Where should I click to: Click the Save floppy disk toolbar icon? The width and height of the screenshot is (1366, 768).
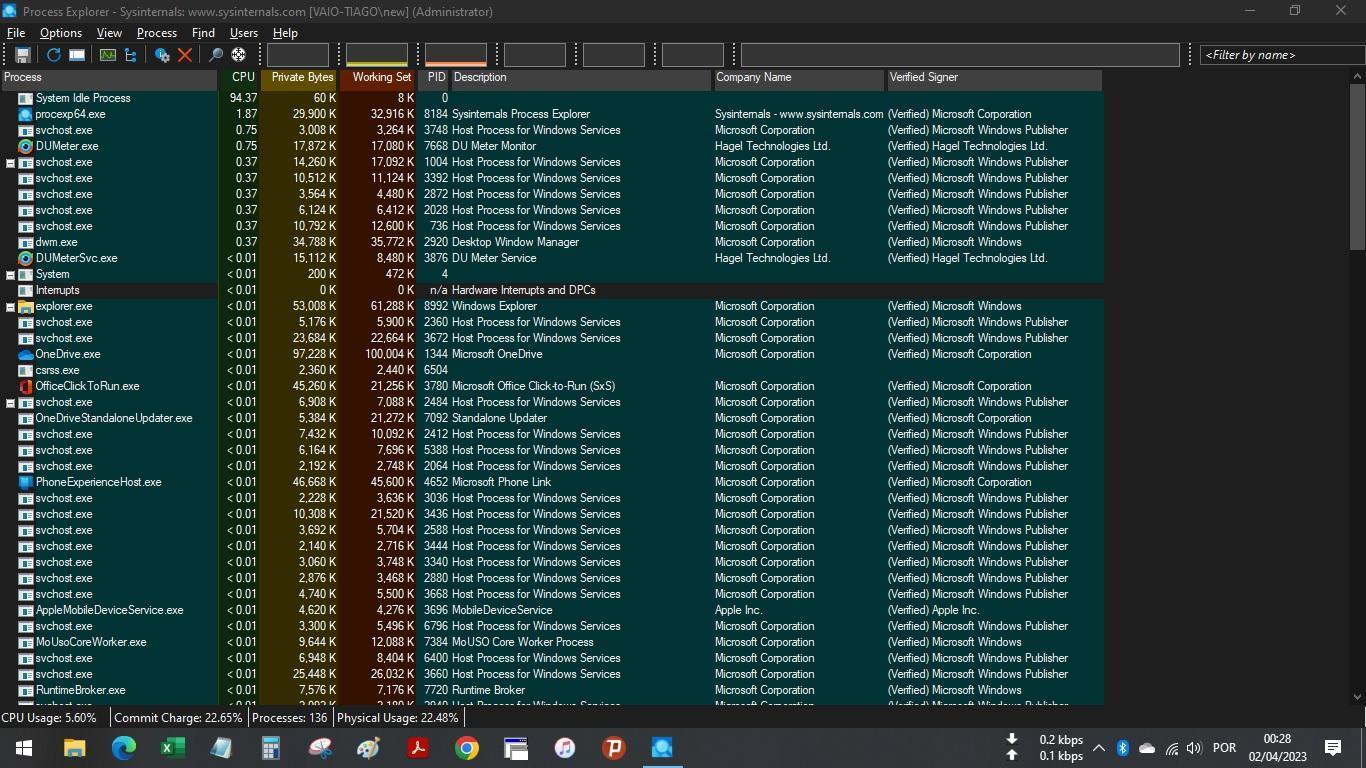pyautogui.click(x=22, y=55)
